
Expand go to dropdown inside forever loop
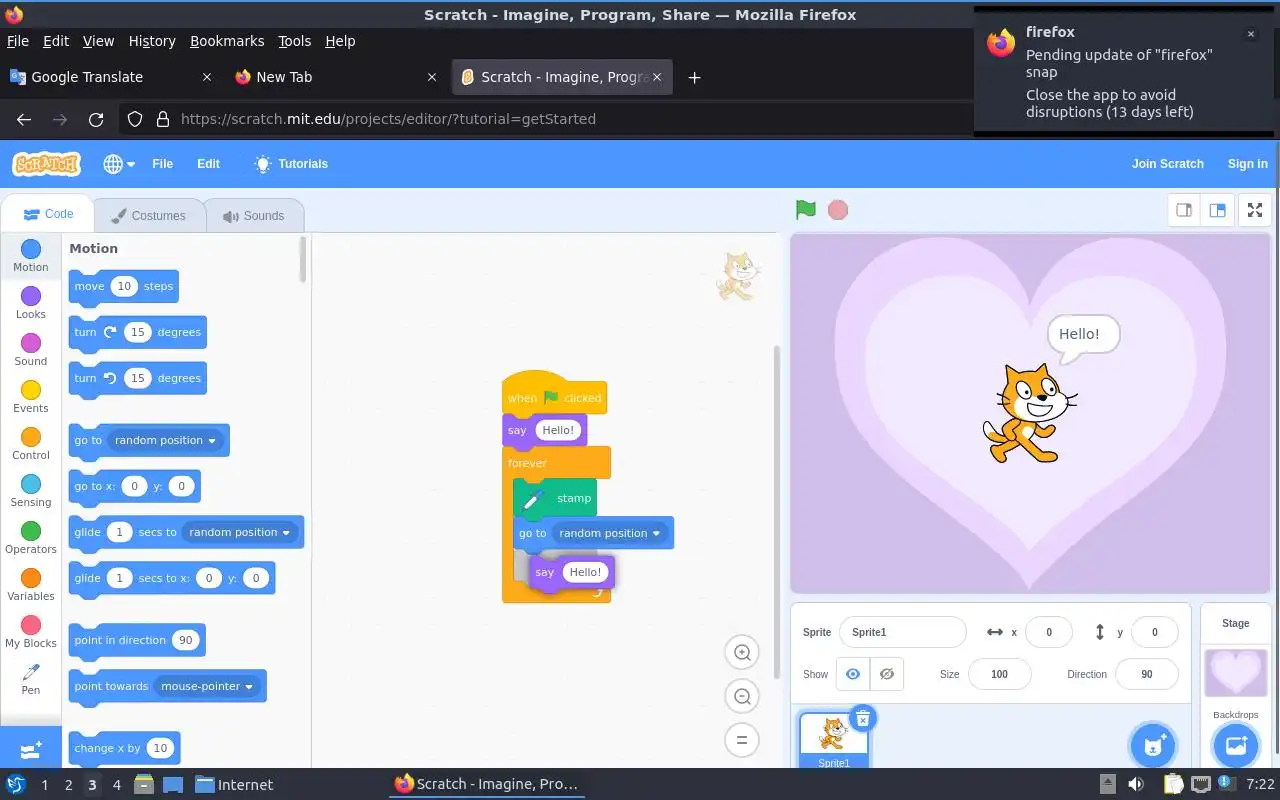point(610,533)
